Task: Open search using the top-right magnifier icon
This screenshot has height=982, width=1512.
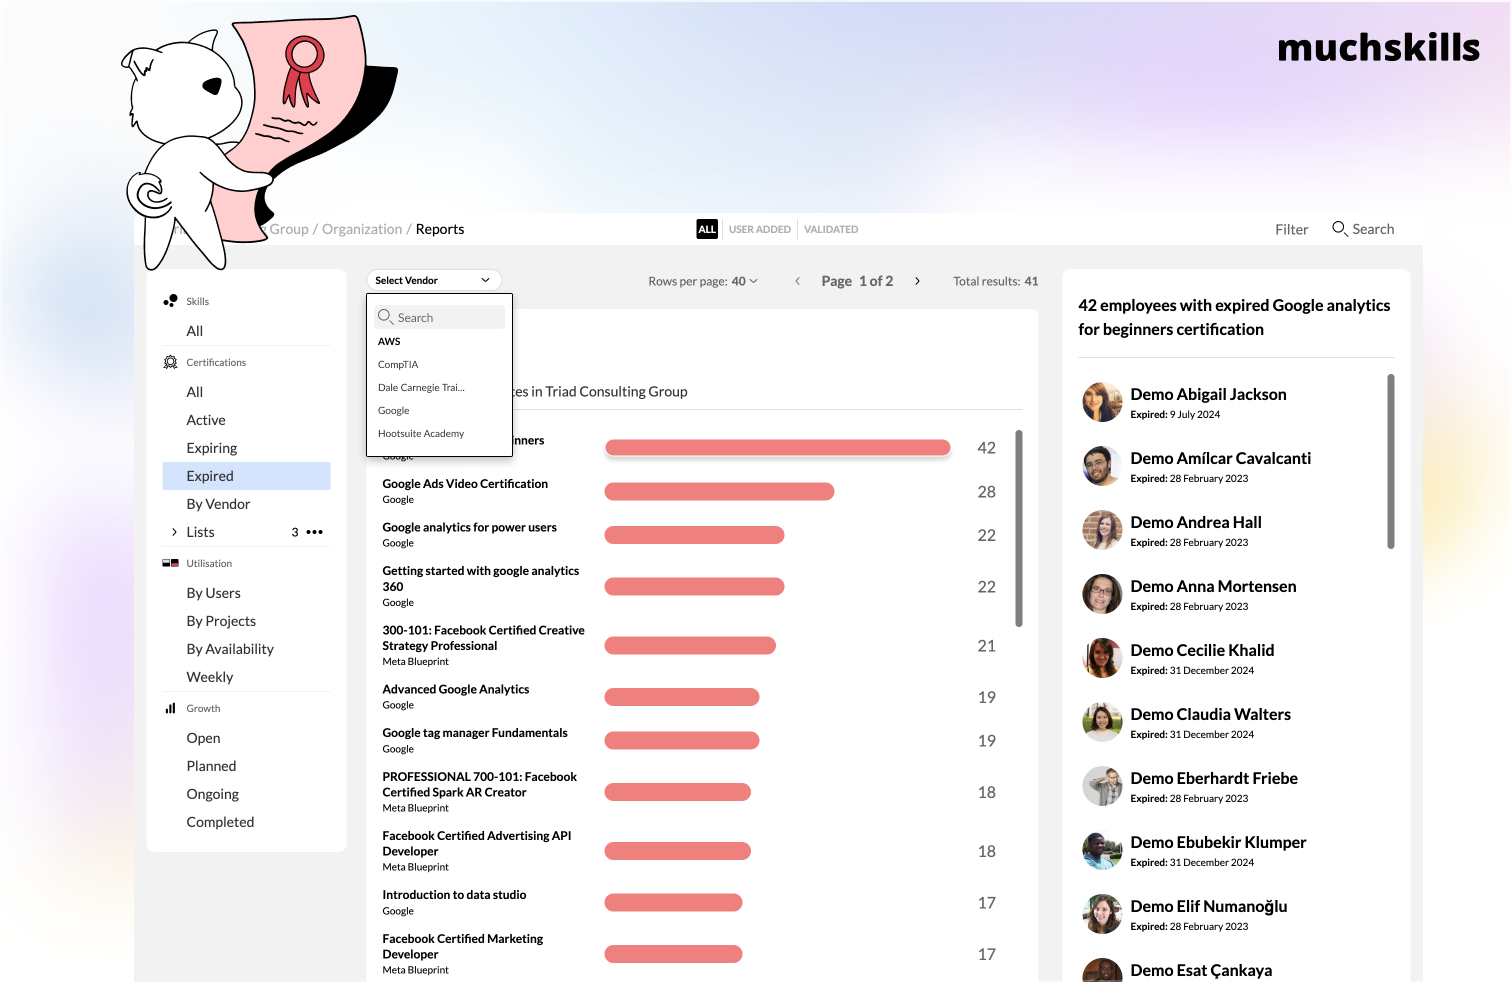Action: tap(1340, 229)
